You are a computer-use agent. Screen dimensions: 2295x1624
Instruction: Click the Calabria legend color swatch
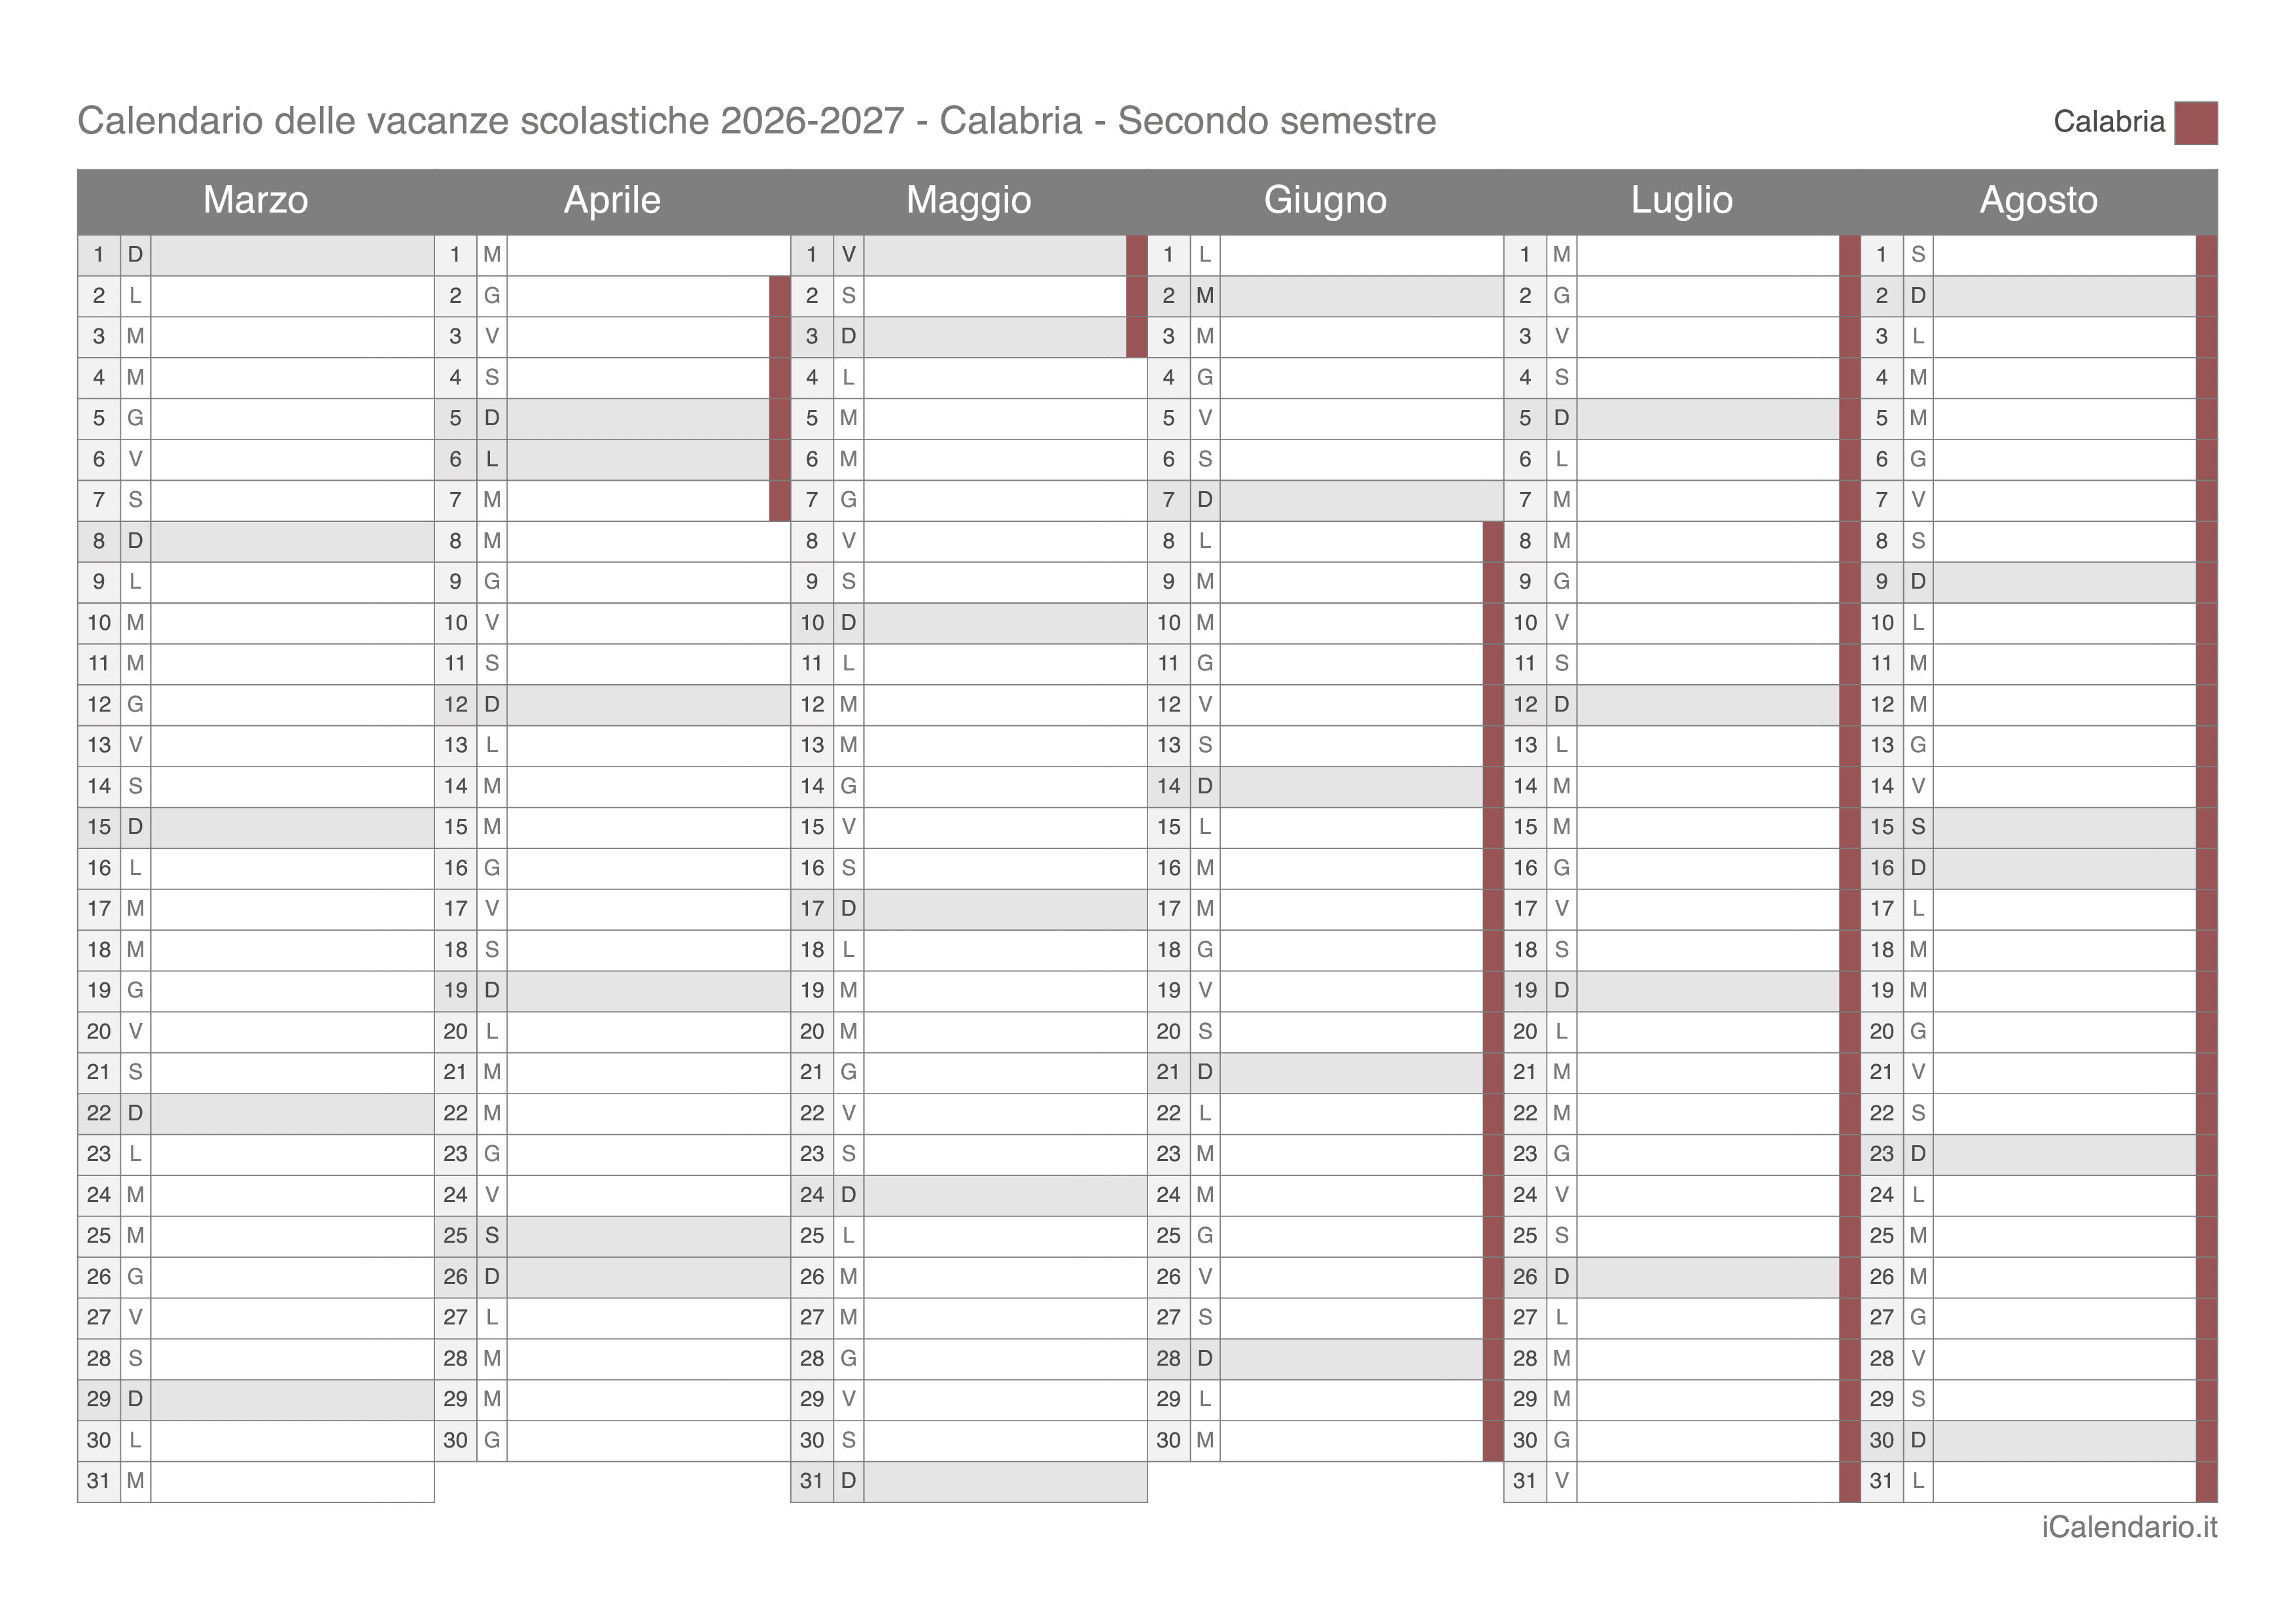pyautogui.click(x=2196, y=123)
